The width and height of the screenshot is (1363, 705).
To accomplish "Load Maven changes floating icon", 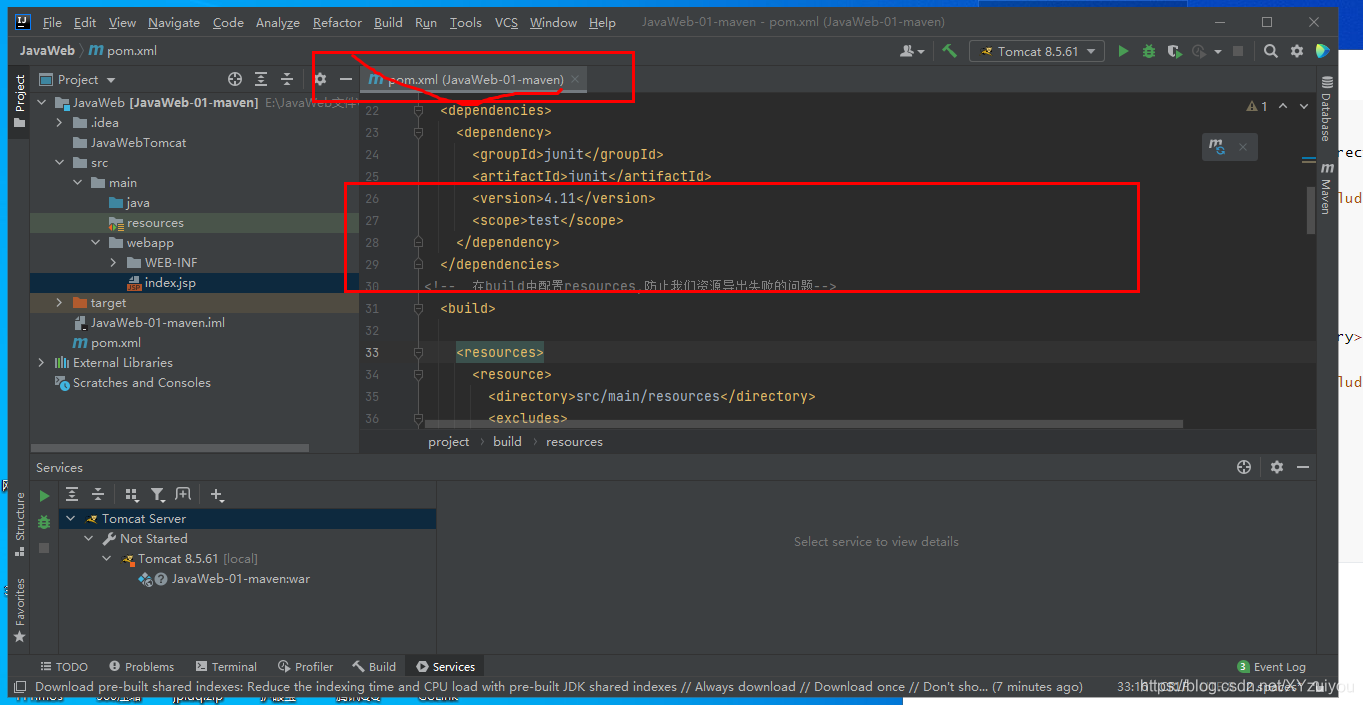I will click(1217, 147).
